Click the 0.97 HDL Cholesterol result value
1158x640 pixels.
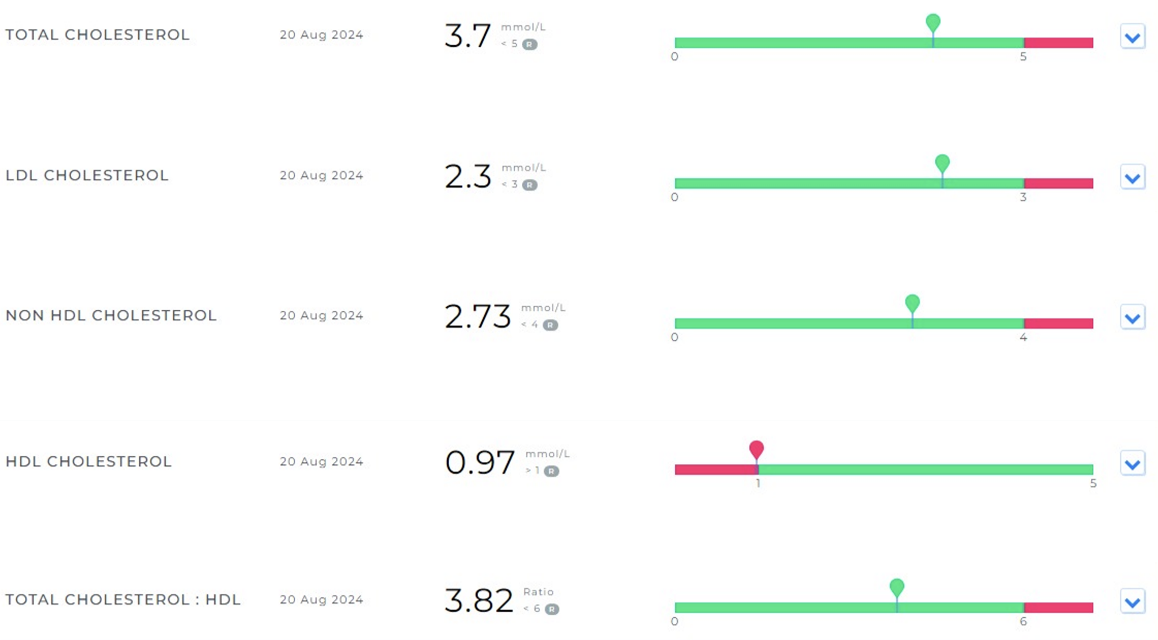480,463
